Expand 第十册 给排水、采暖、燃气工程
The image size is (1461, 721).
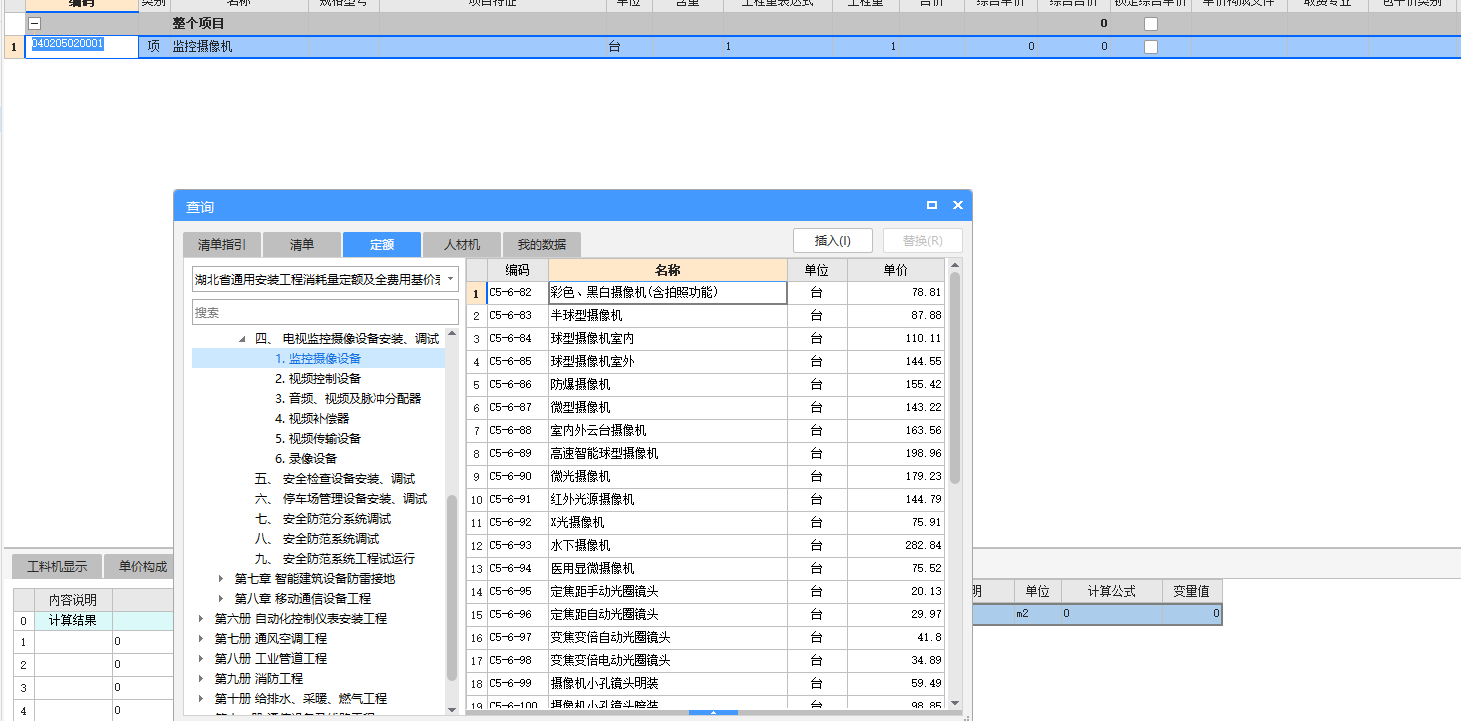pyautogui.click(x=201, y=699)
